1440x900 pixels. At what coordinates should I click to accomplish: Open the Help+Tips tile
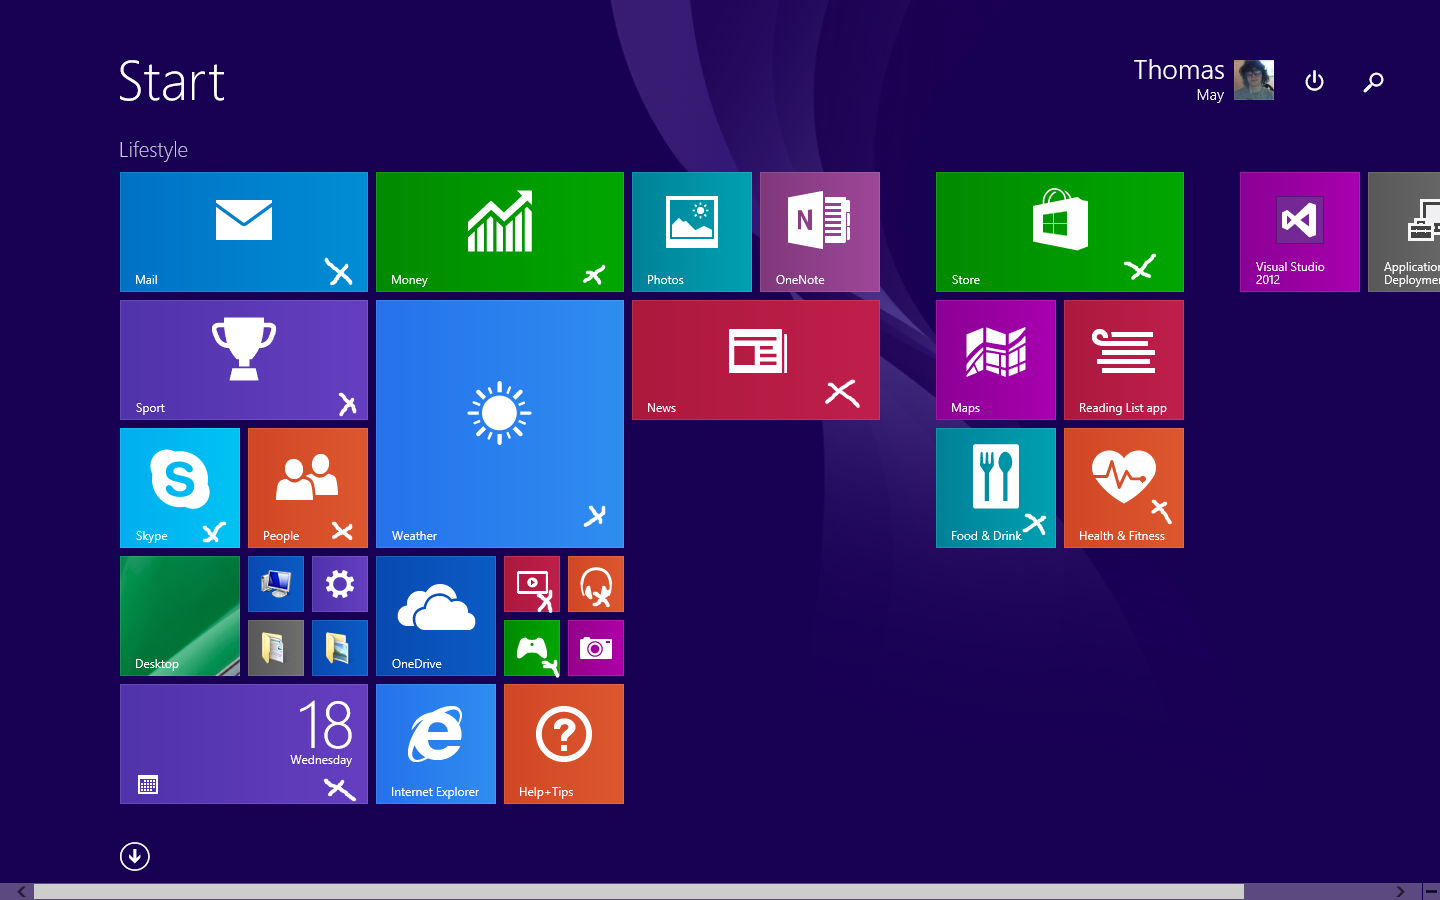(x=564, y=744)
